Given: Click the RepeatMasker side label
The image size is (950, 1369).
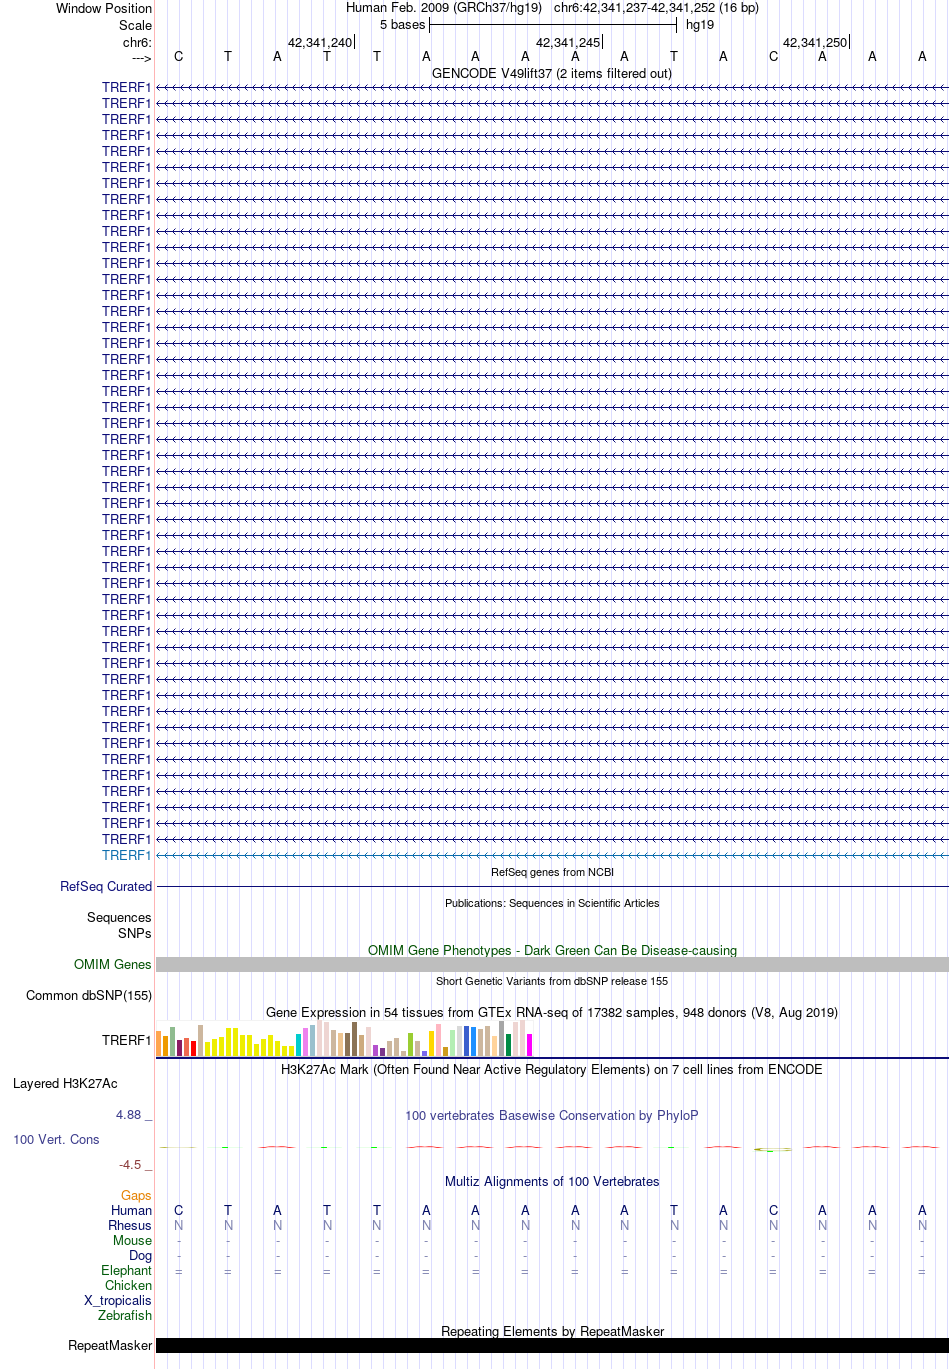Looking at the screenshot, I should tap(110, 1345).
